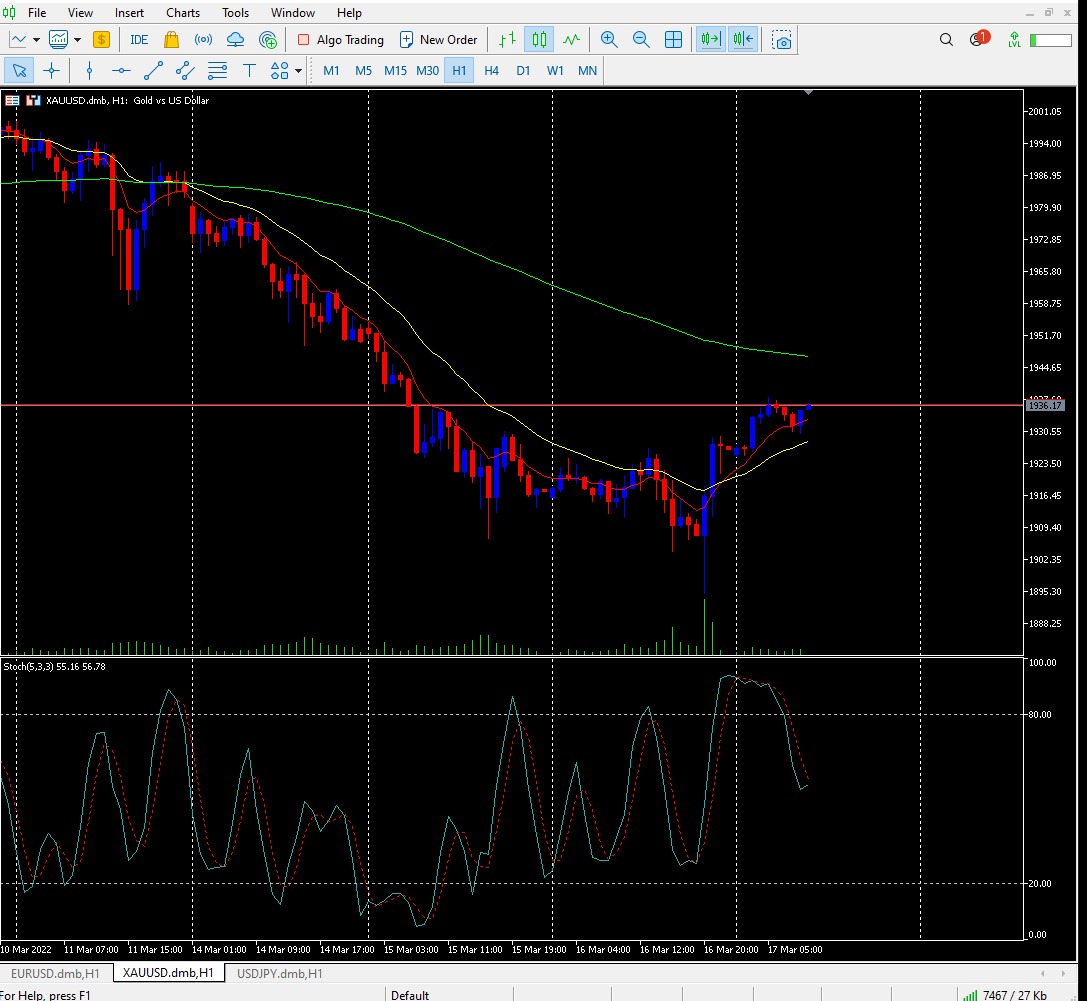Screen dimensions: 1087x1001
Task: Open the Window menu
Action: tap(293, 12)
